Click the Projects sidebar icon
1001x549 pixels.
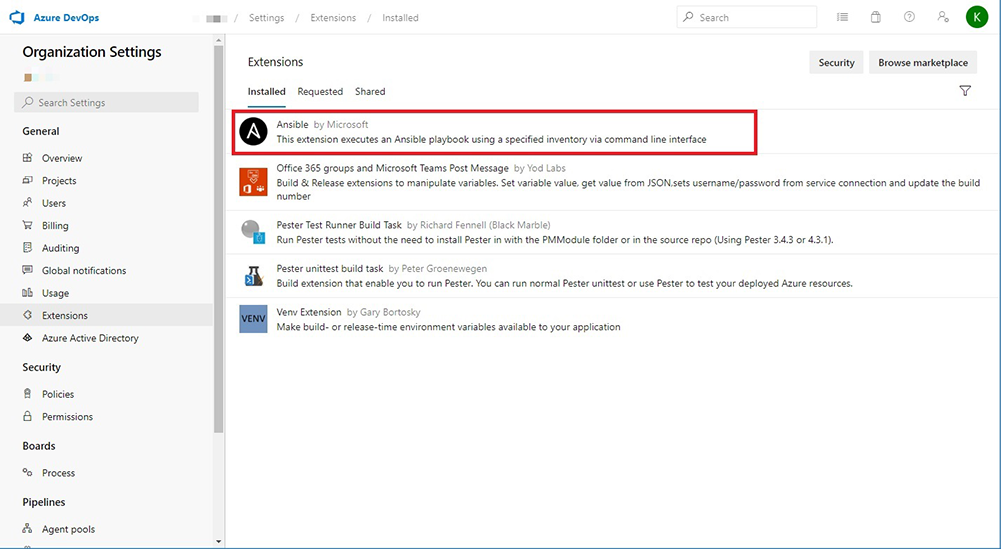(27, 180)
